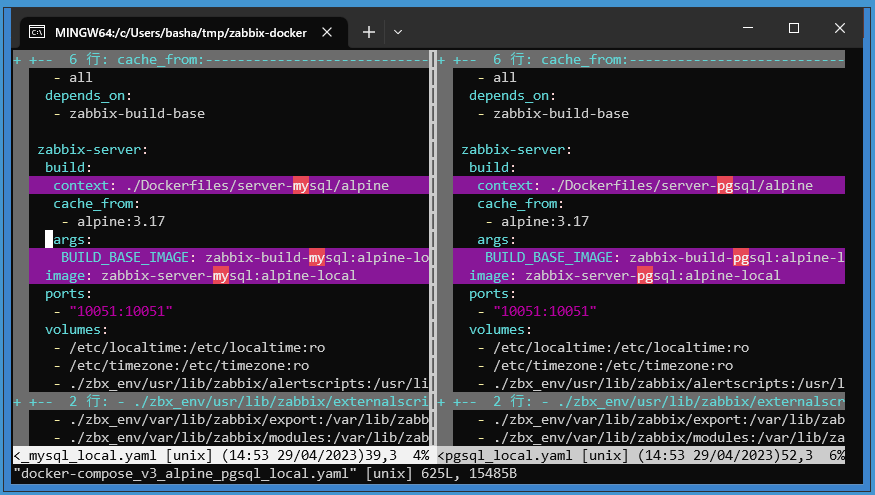Image resolution: width=875 pixels, height=495 pixels.
Task: Click left pane context server-mysql/alpine line
Action: click(x=229, y=185)
